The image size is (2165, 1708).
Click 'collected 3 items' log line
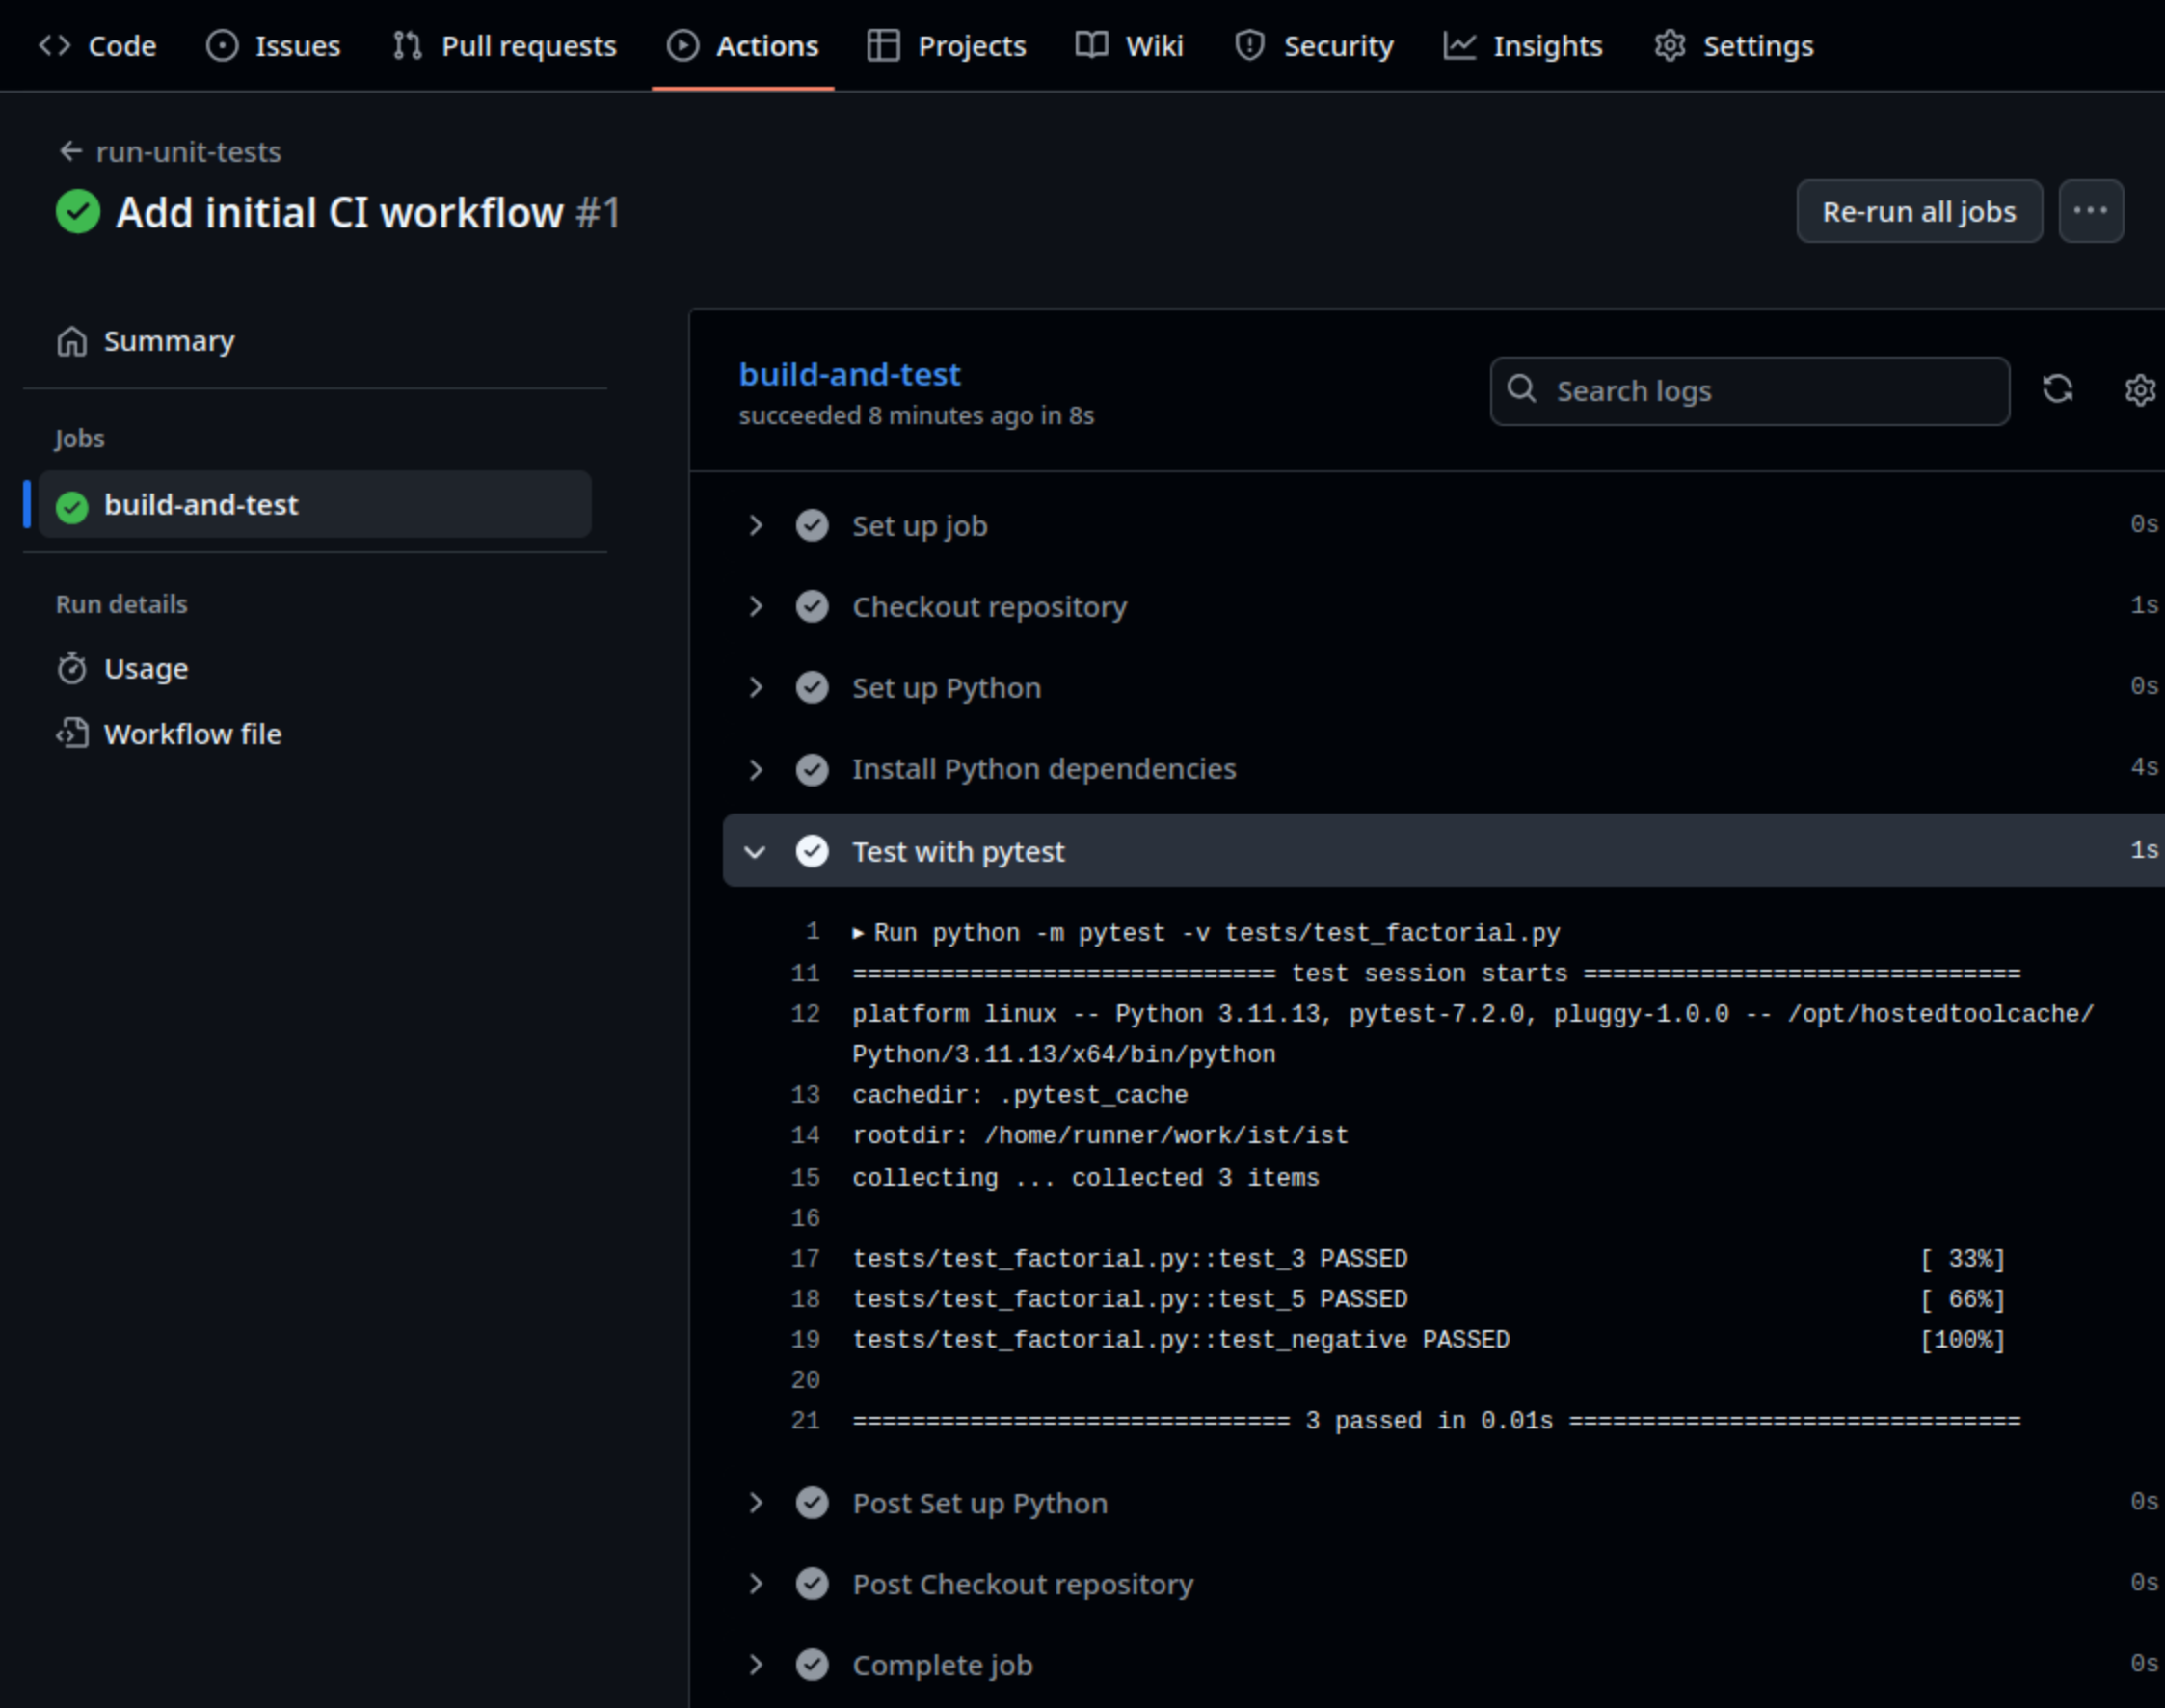pyautogui.click(x=1085, y=1178)
